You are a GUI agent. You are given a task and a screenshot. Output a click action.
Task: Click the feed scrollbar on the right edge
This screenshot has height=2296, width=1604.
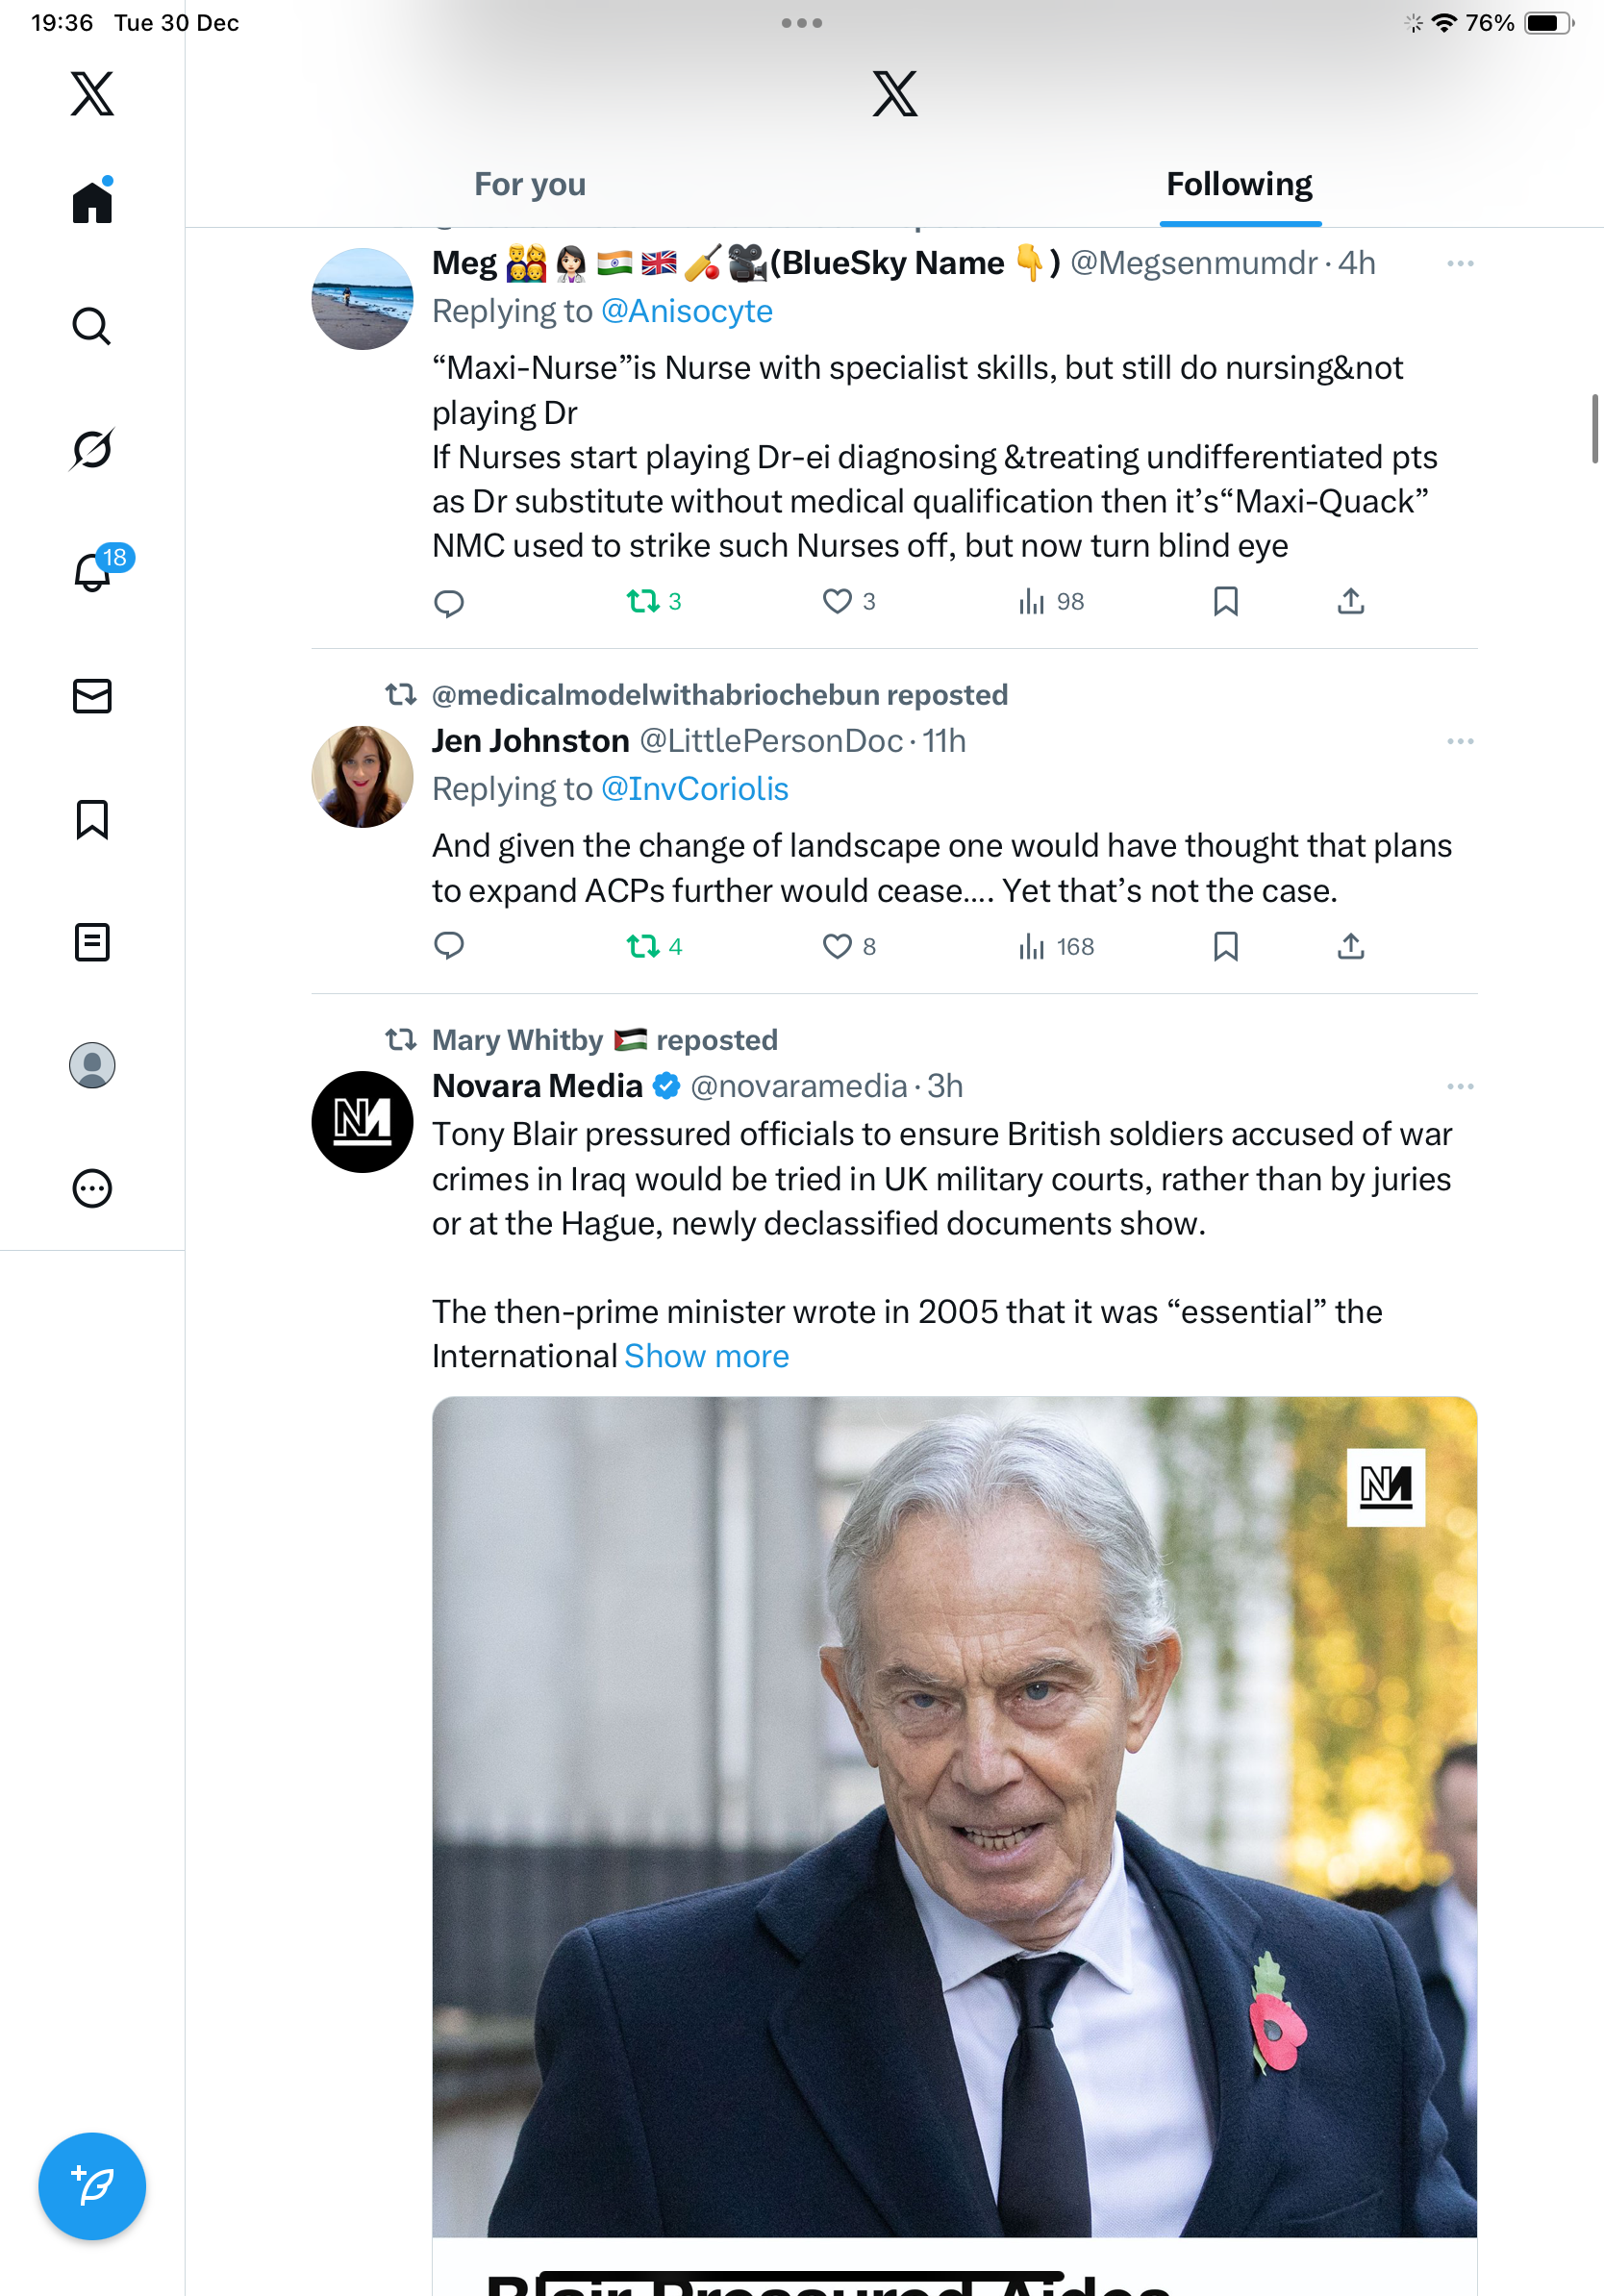point(1595,429)
